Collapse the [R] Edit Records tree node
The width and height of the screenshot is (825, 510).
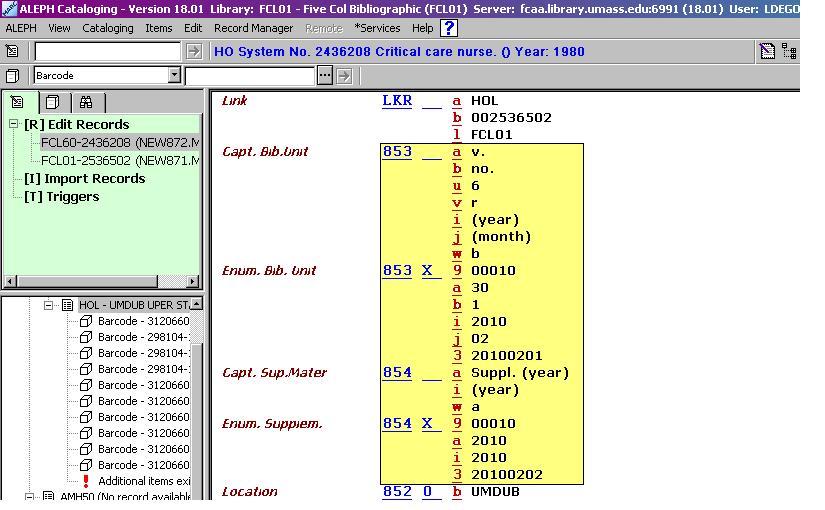coord(14,125)
